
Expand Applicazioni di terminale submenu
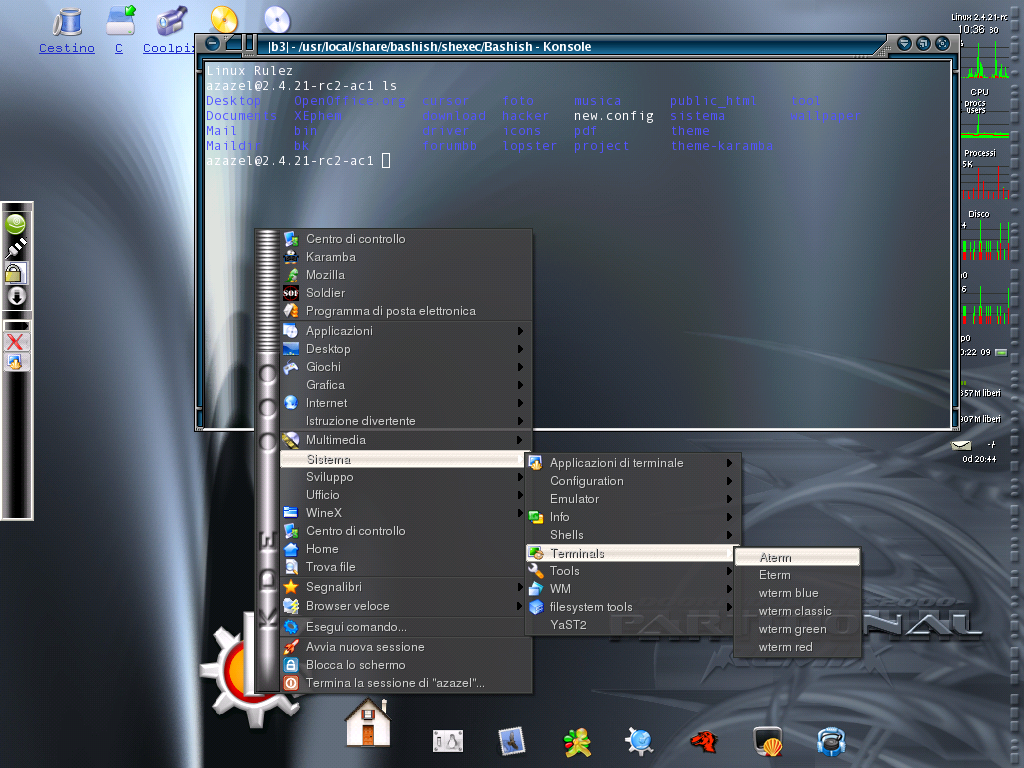click(x=633, y=463)
